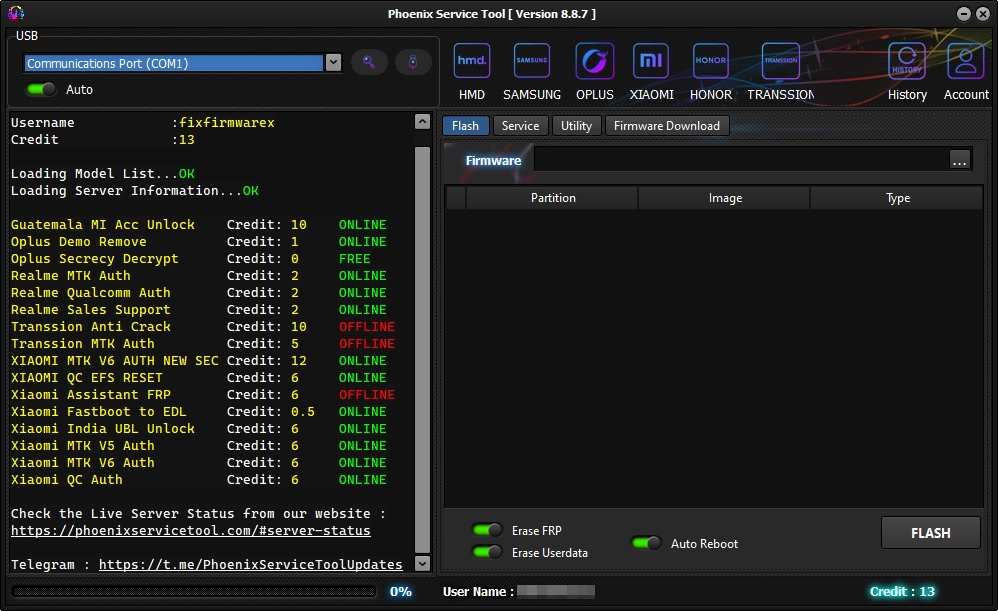Open the XIAOMI brand section
Image resolution: width=998 pixels, height=611 pixels.
(x=651, y=62)
